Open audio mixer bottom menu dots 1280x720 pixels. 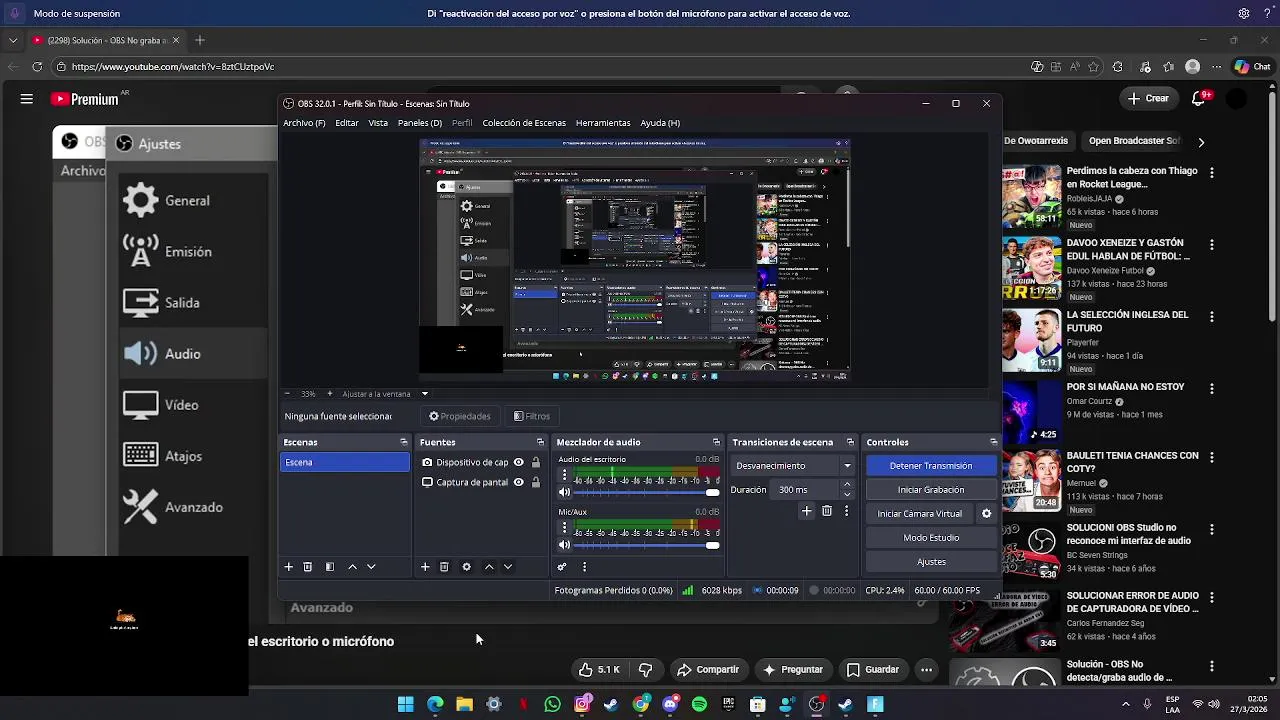(584, 567)
